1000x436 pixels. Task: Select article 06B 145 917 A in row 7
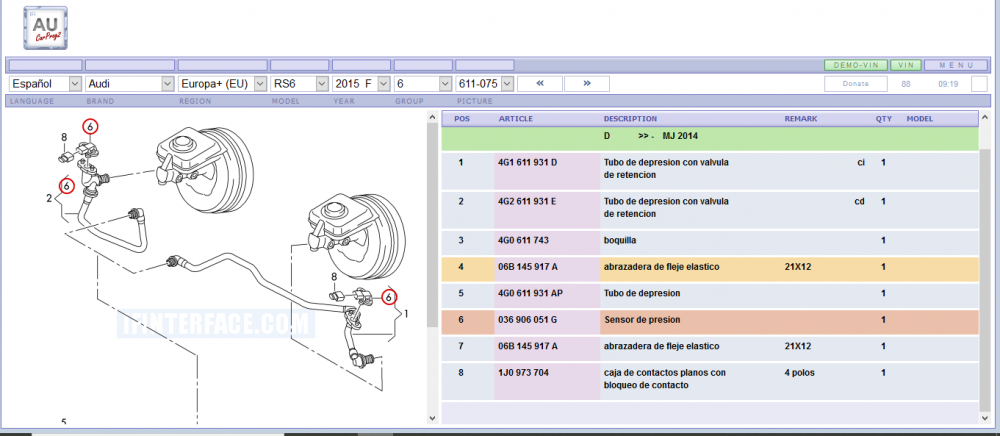(527, 346)
